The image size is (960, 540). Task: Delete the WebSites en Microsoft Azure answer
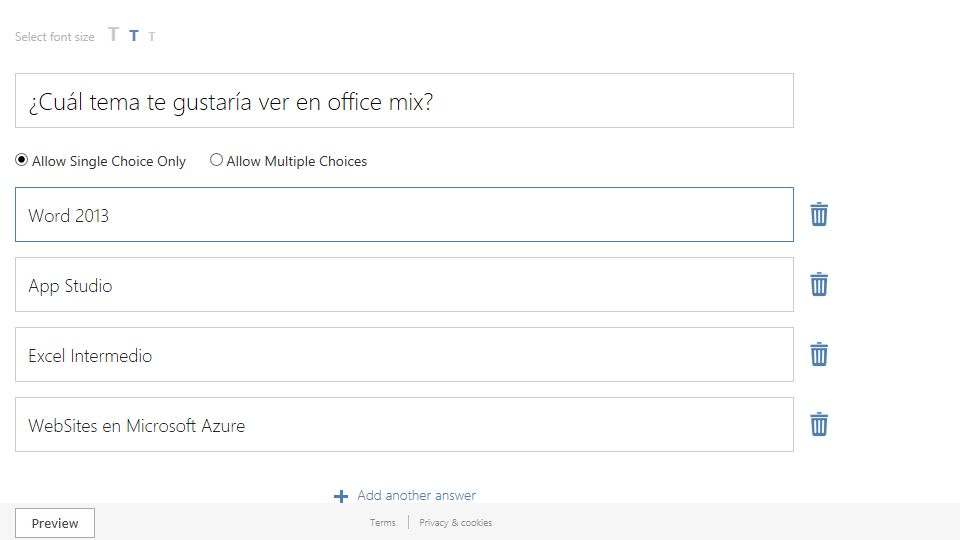(x=819, y=424)
